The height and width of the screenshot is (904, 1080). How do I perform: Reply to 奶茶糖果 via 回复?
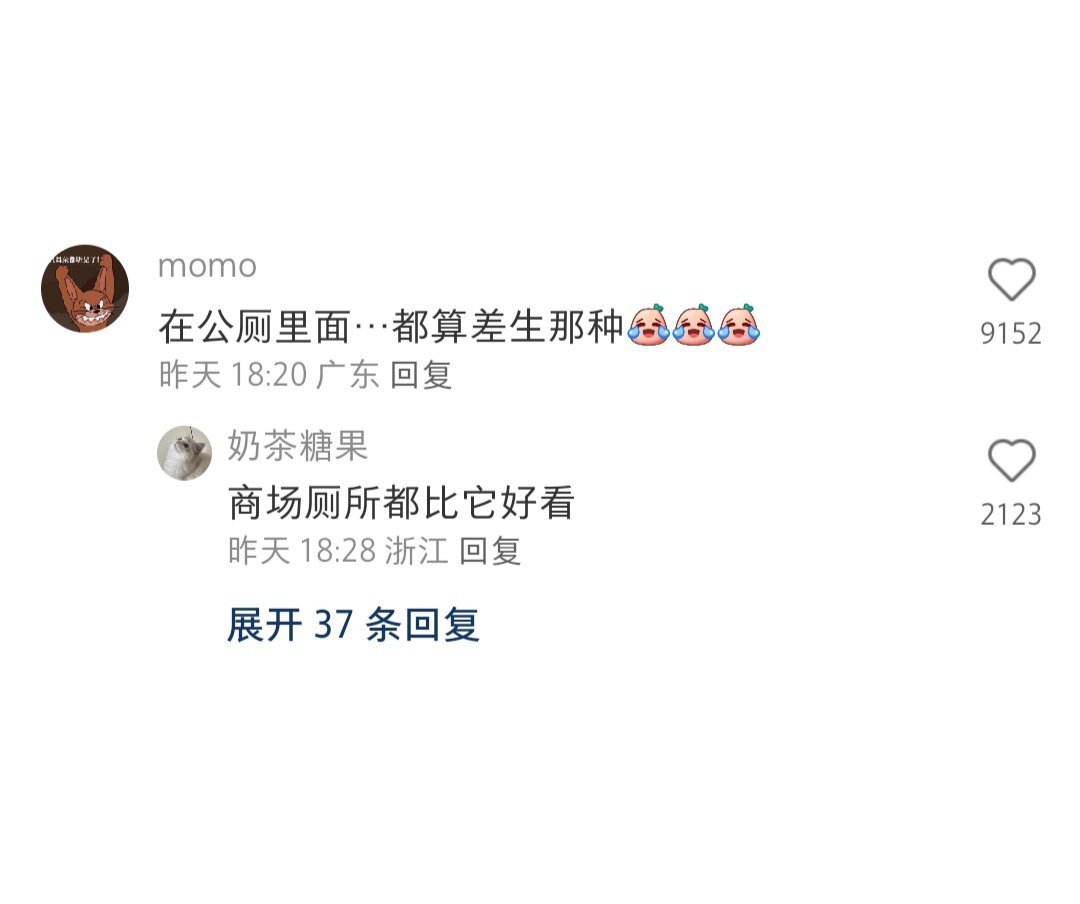pos(490,551)
